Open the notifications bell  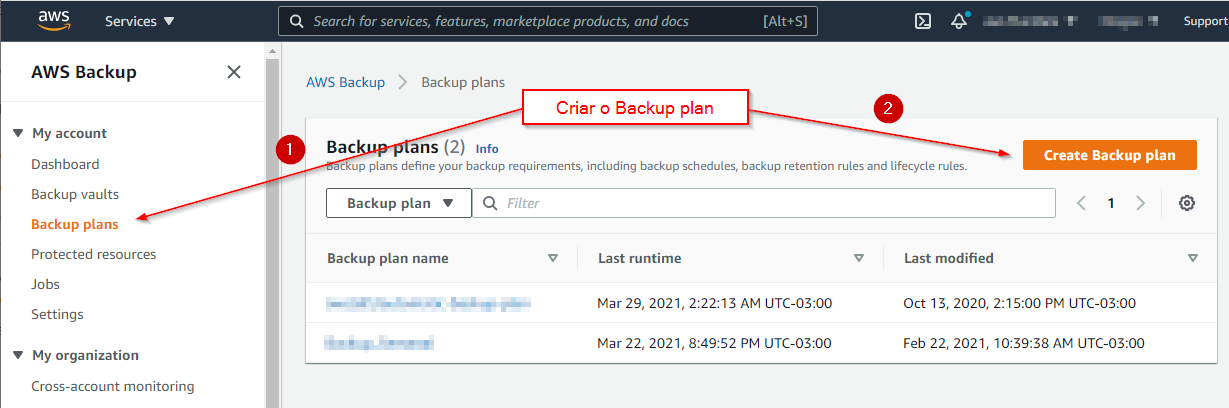(x=959, y=21)
